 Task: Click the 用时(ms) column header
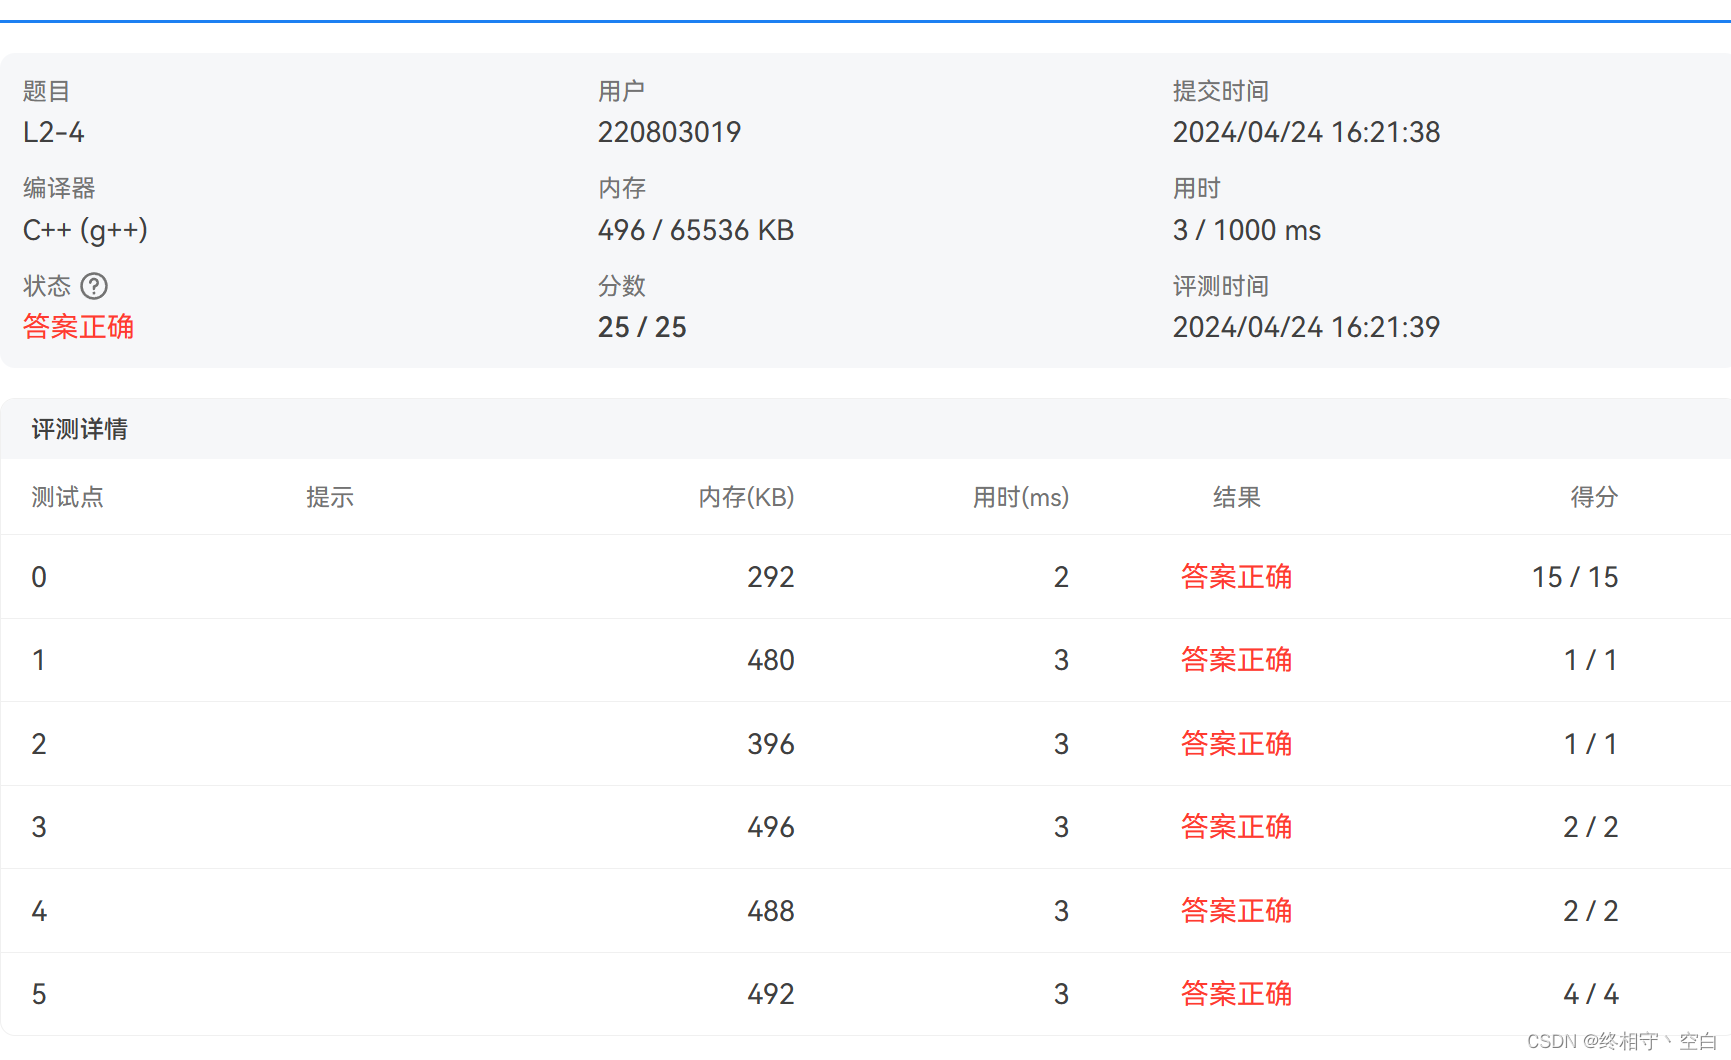click(x=1021, y=497)
